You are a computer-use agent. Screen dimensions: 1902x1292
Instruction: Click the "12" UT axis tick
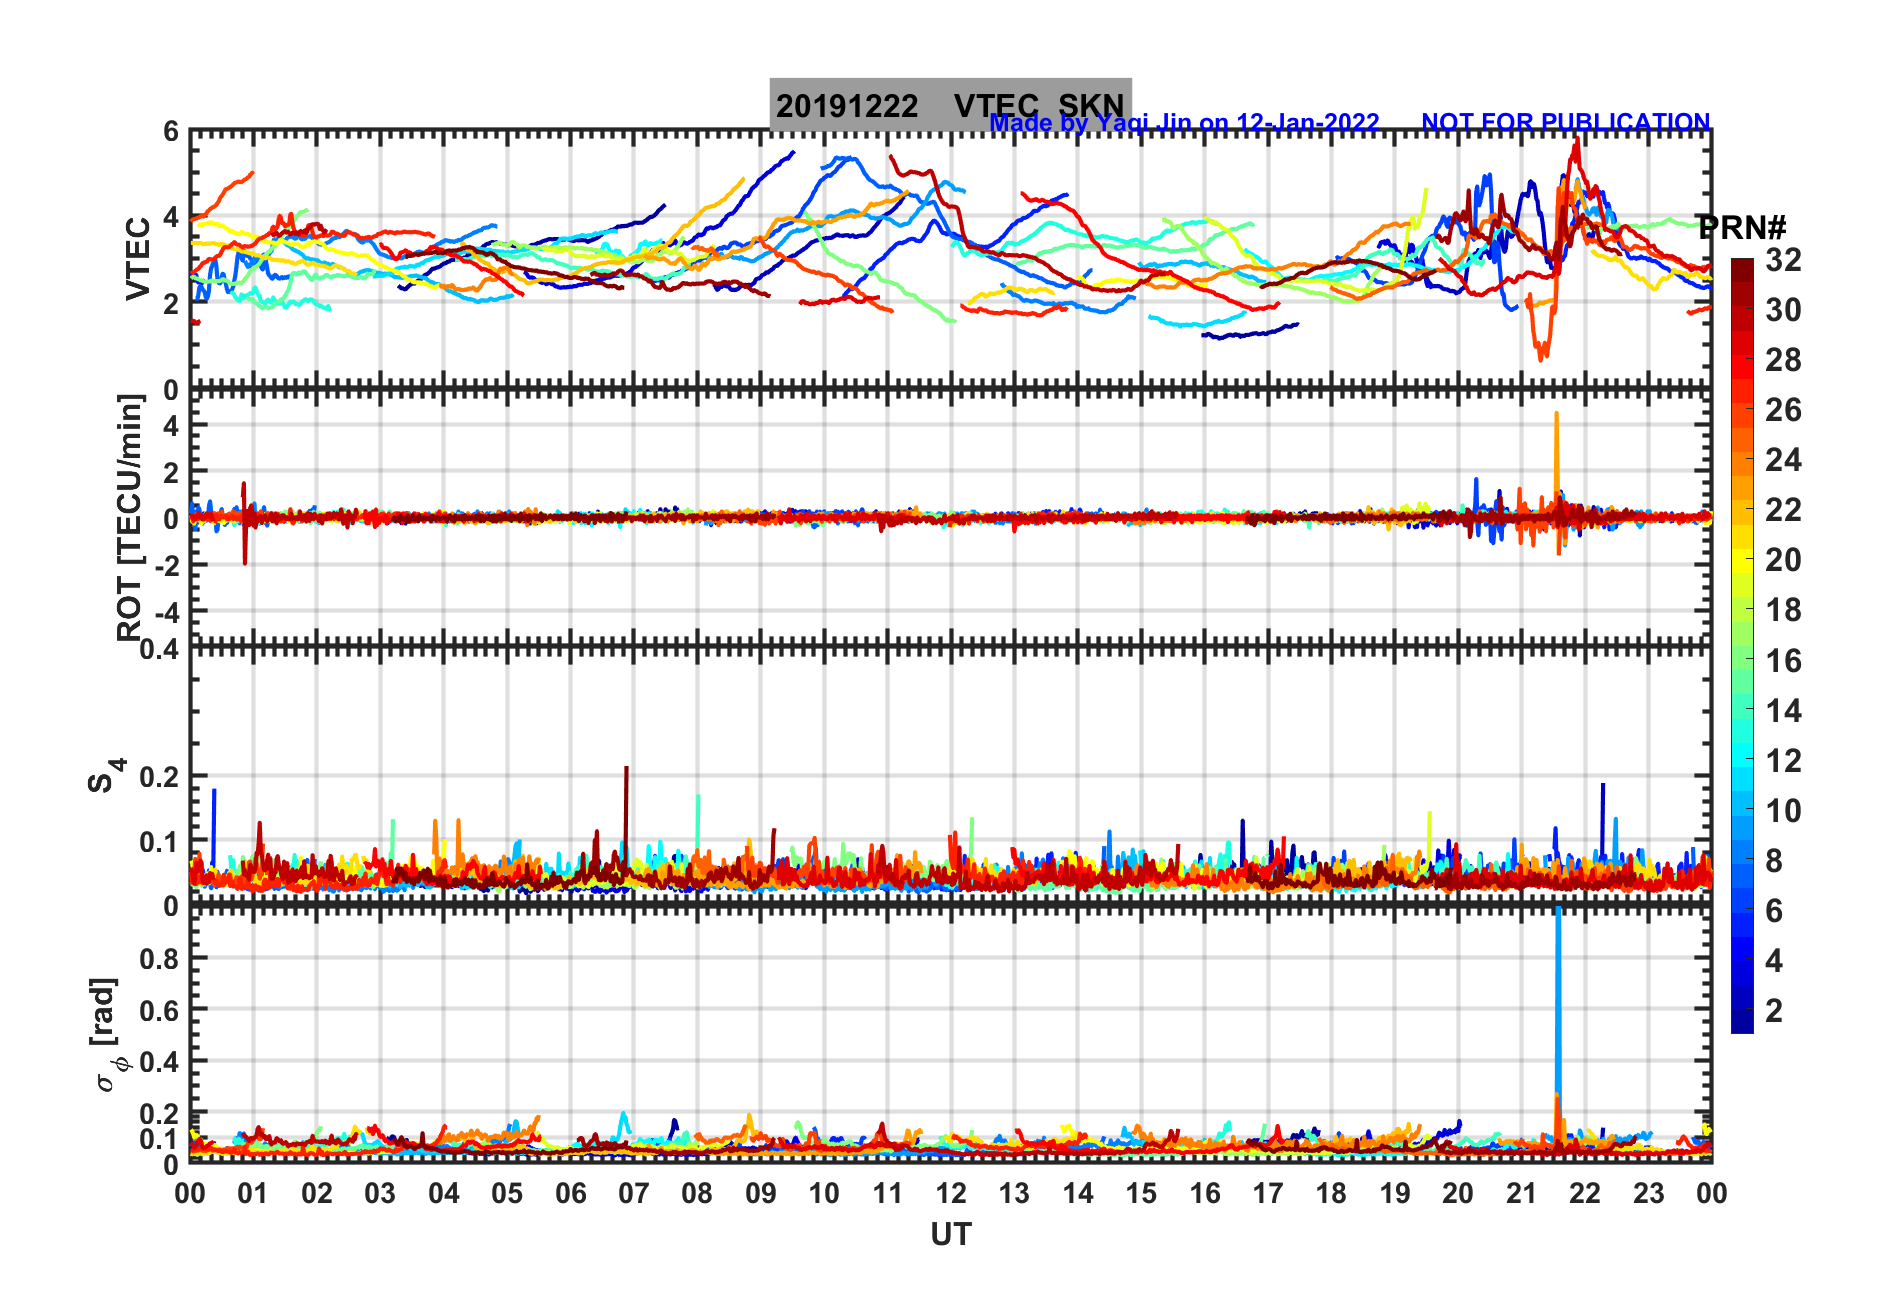coord(951,1193)
